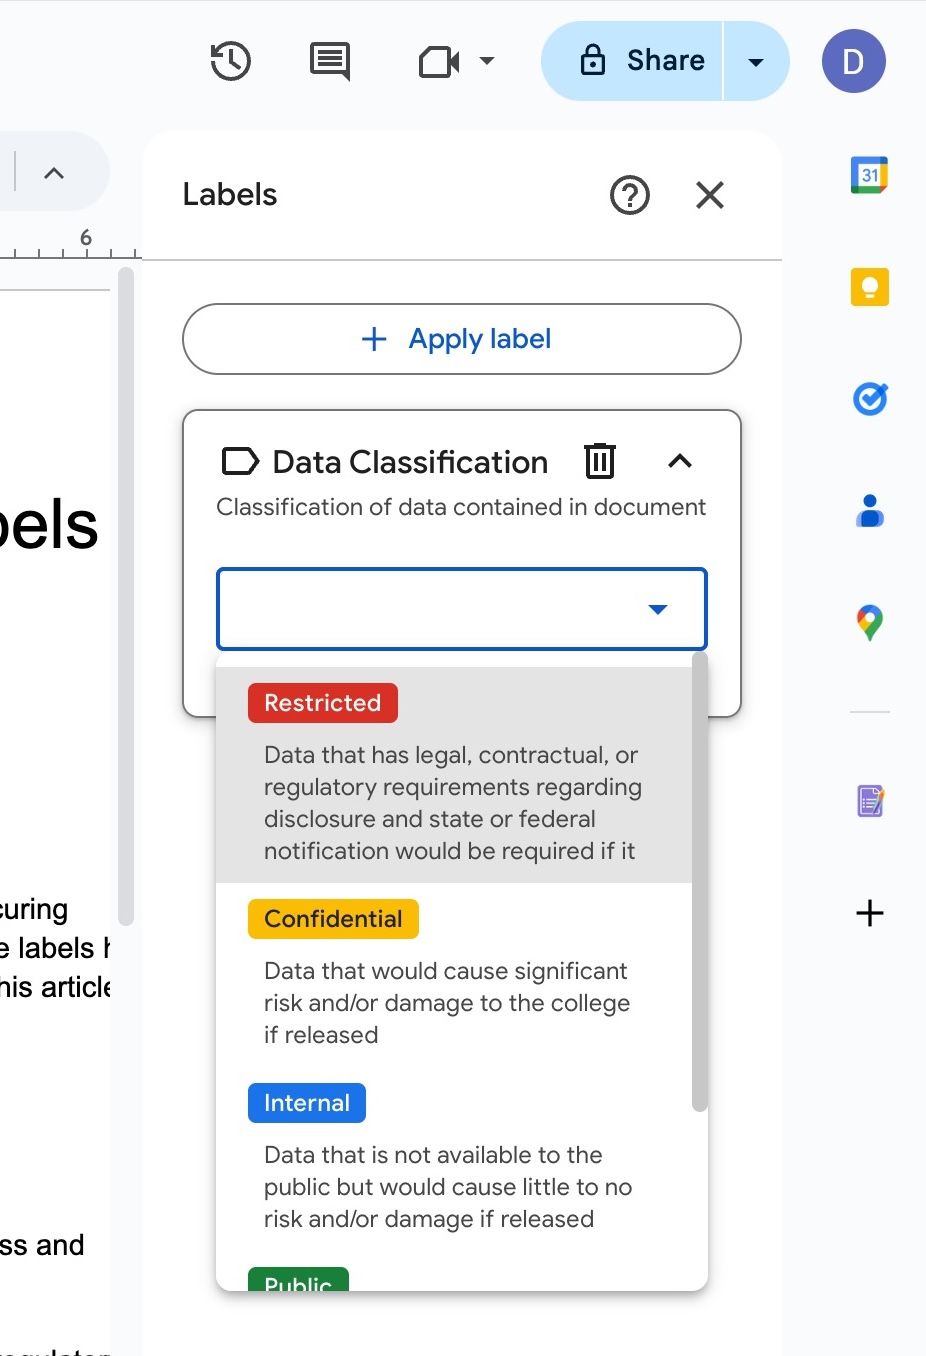Open the comments icon
926x1356 pixels.
[x=329, y=61]
